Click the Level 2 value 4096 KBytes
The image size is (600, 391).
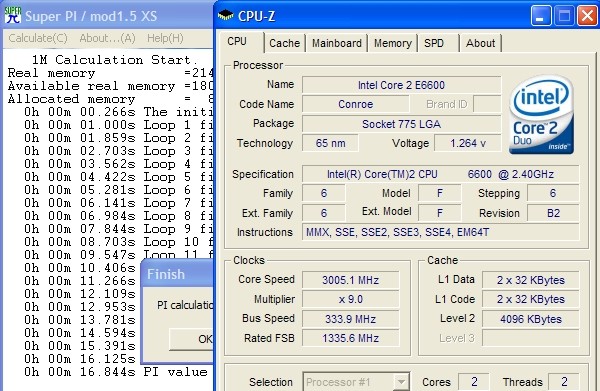[530, 319]
